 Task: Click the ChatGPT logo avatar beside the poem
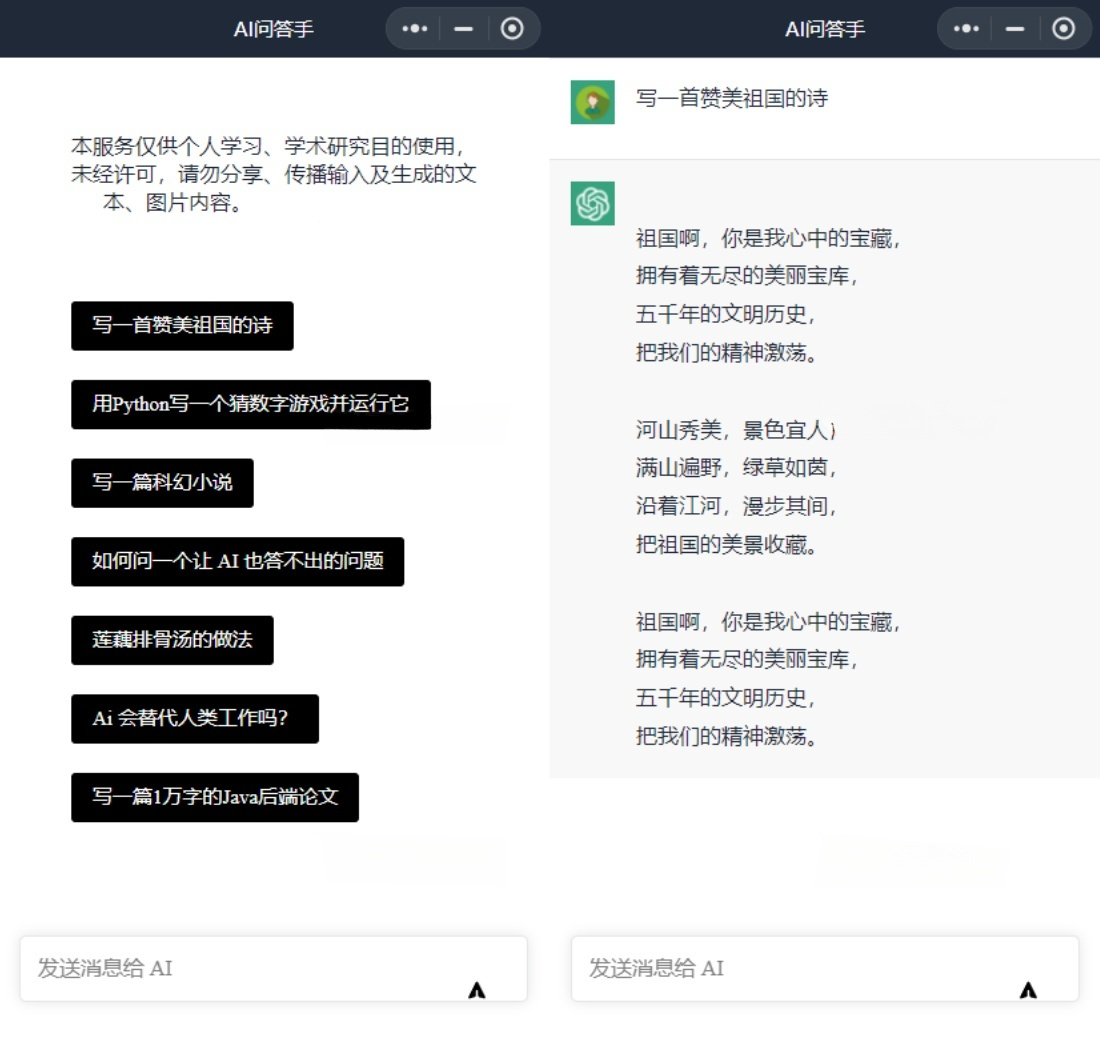point(592,204)
